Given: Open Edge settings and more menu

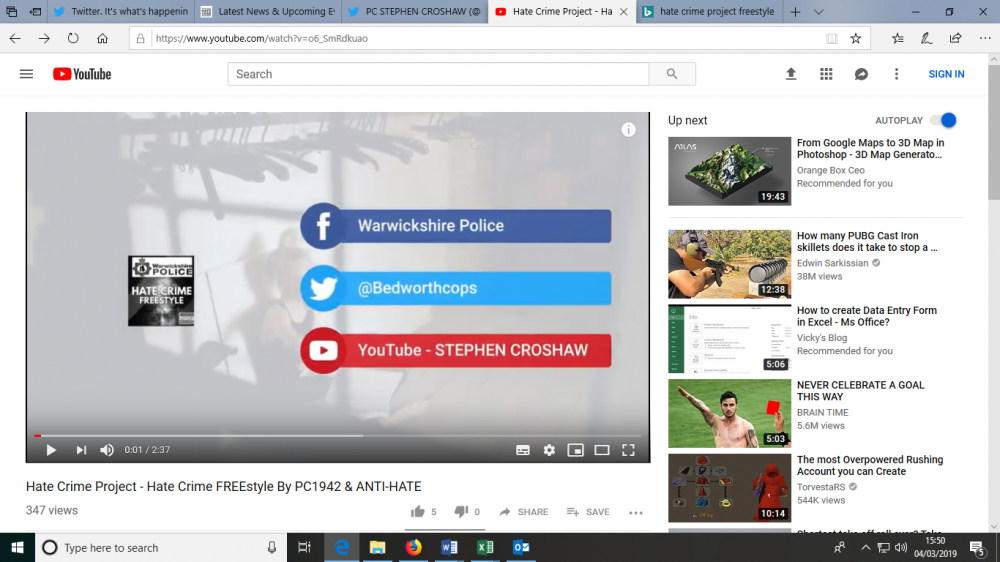Looking at the screenshot, I should coord(985,38).
